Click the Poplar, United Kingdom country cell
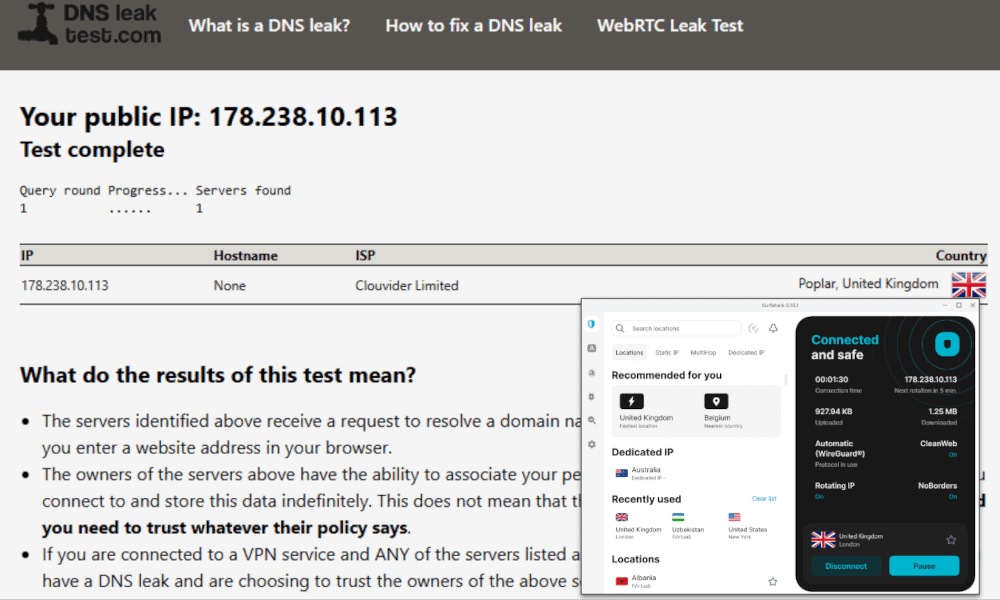This screenshot has width=1000, height=600. 868,284
